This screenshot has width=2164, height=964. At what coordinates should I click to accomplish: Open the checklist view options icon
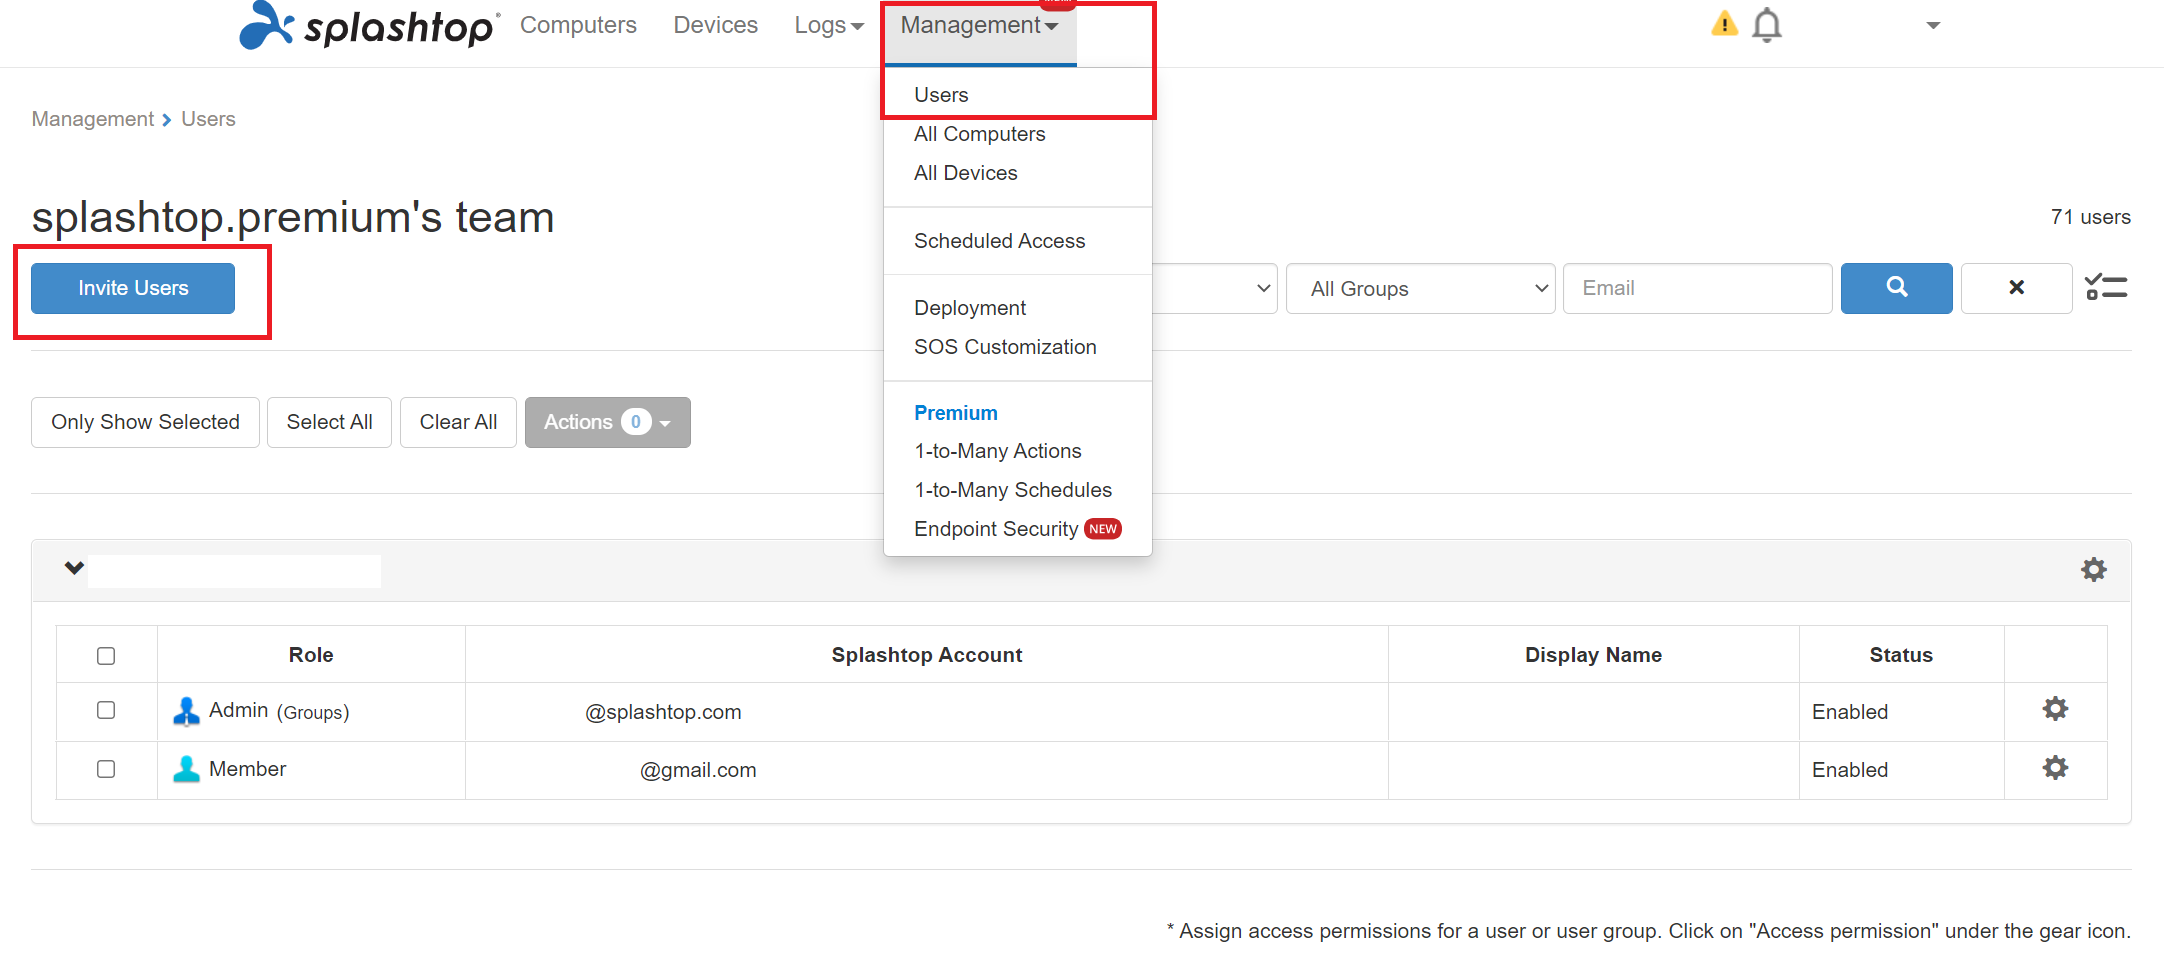click(2106, 288)
